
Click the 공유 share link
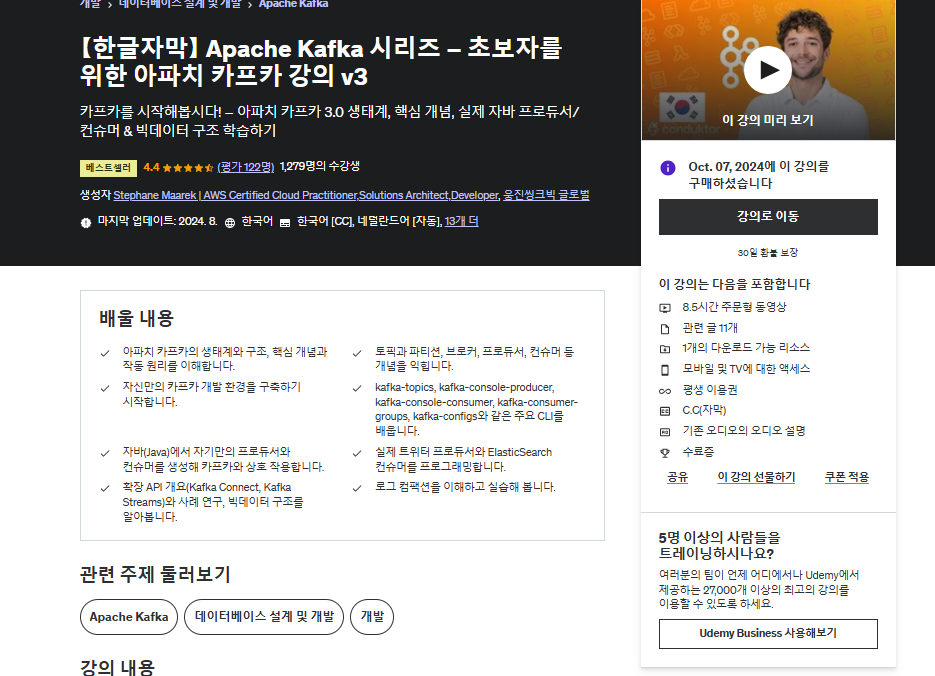click(677, 477)
